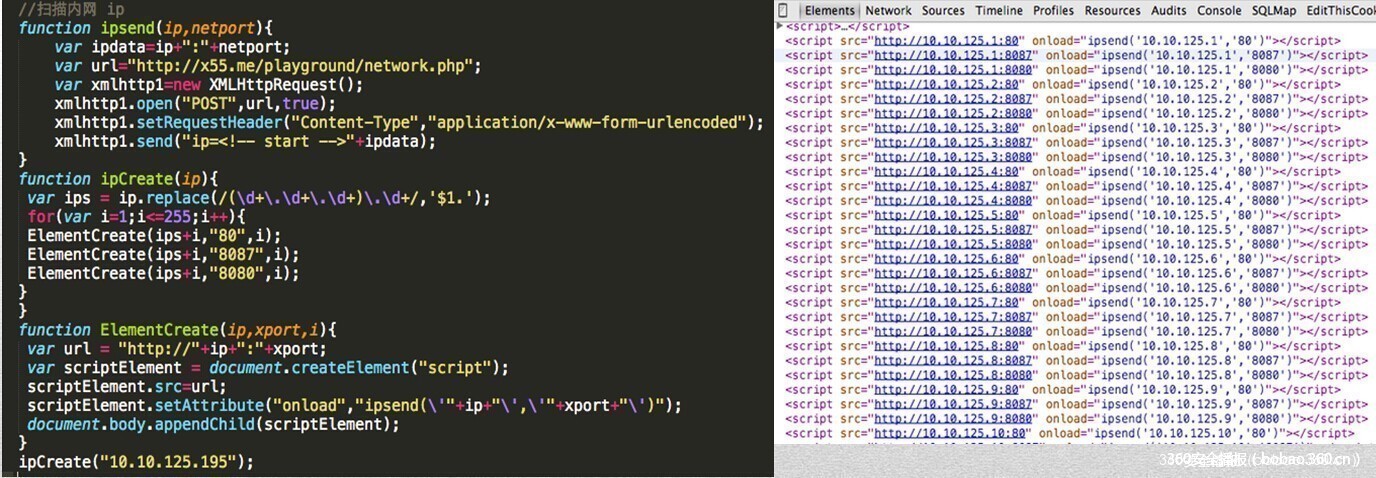The width and height of the screenshot is (1376, 478).
Task: Open the Network tab
Action: pyautogui.click(x=888, y=10)
